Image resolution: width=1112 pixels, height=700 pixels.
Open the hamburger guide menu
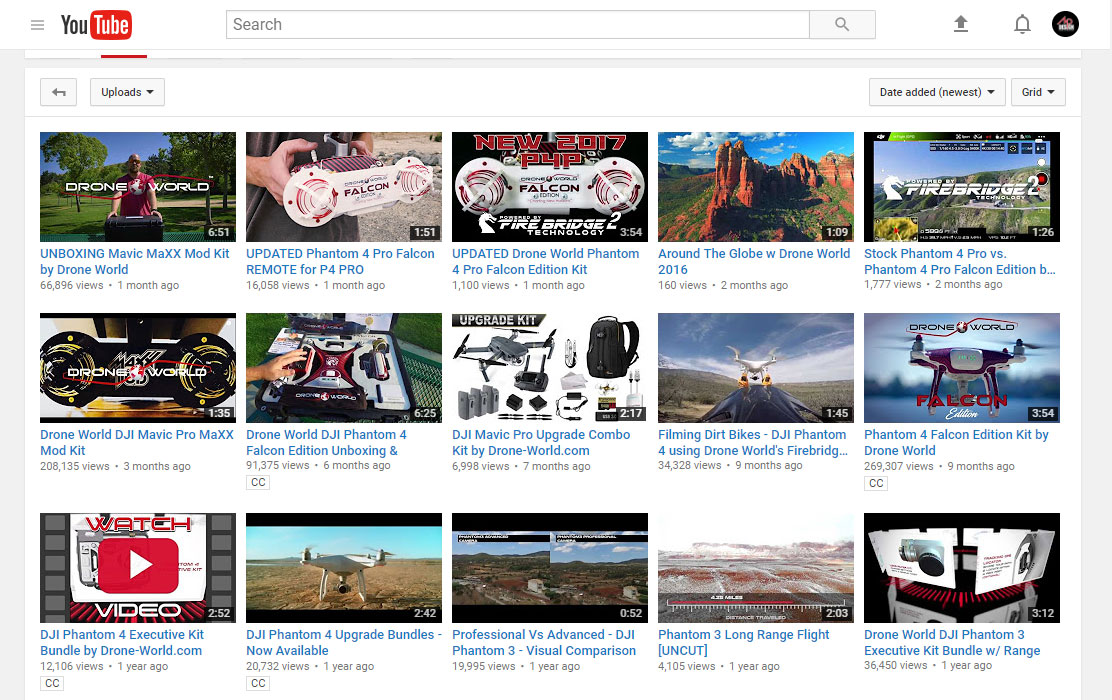click(38, 25)
